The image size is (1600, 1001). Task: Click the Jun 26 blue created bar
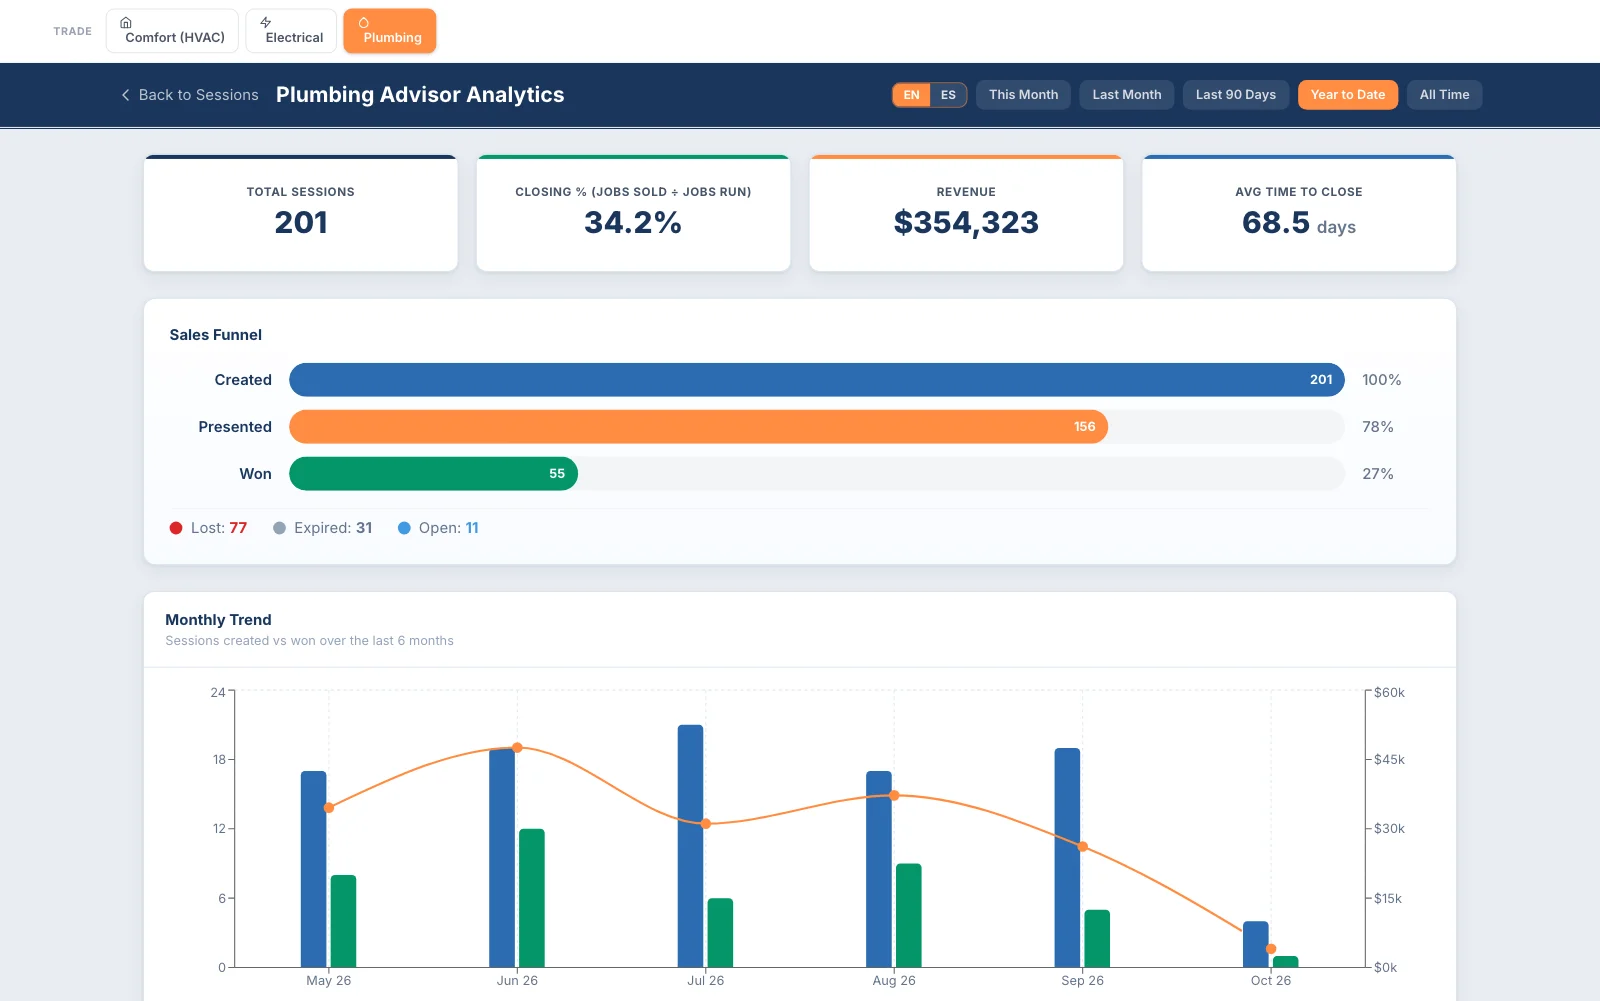click(502, 858)
